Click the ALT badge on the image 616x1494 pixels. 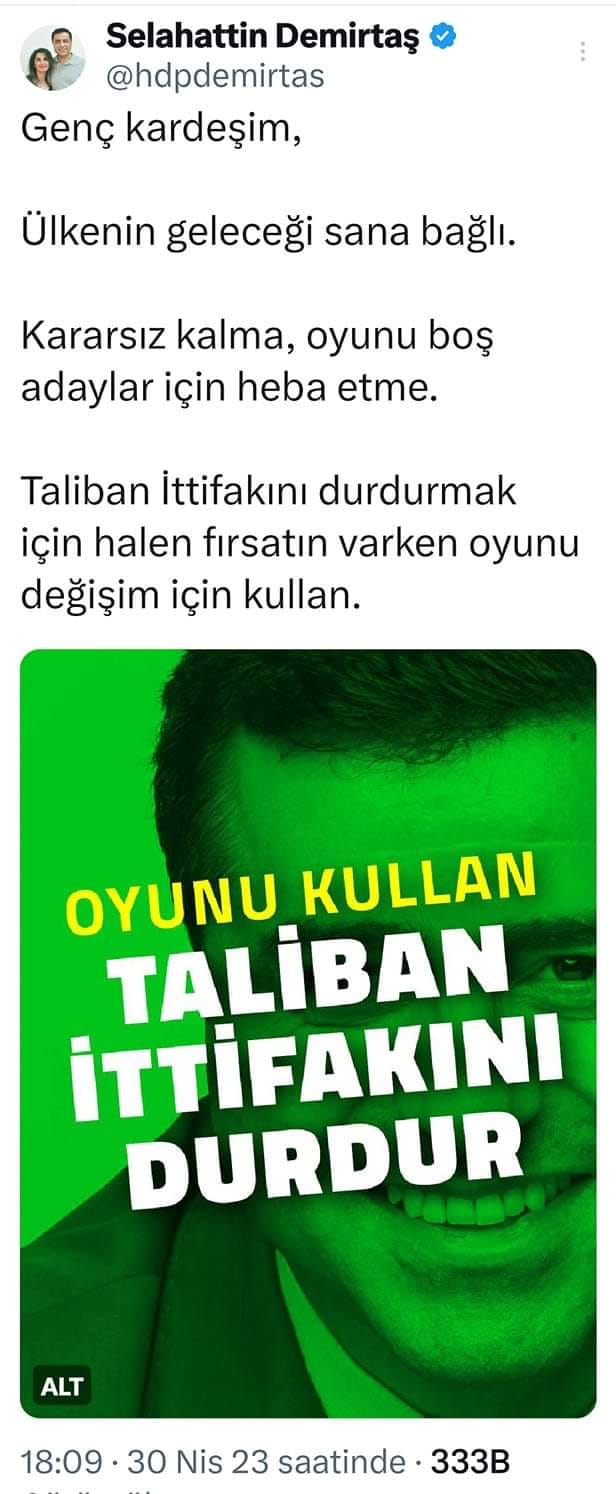[62, 1387]
